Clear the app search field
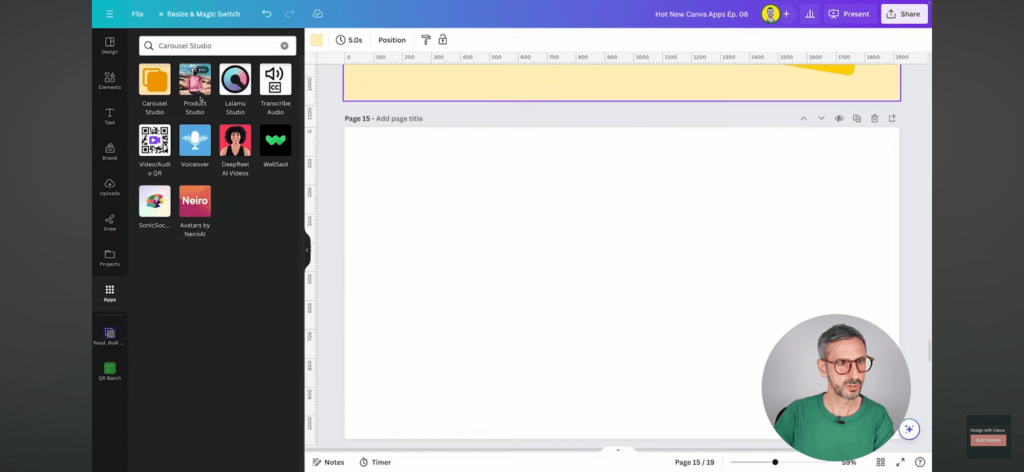Screen dimensions: 1024x472 tap(284, 46)
